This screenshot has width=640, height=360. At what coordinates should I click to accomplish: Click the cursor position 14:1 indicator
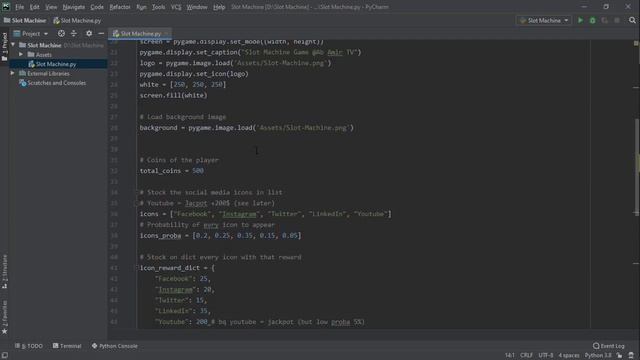click(x=509, y=356)
